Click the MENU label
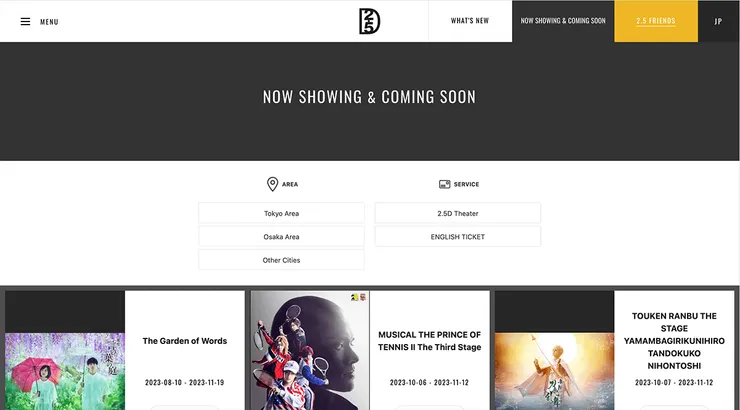Viewport: 740px width, 410px height. point(49,22)
